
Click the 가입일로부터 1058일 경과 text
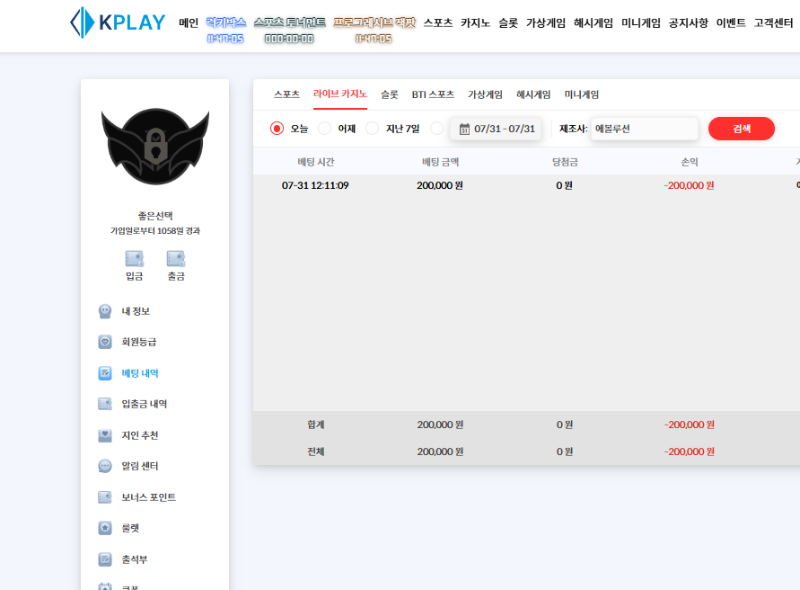(155, 231)
